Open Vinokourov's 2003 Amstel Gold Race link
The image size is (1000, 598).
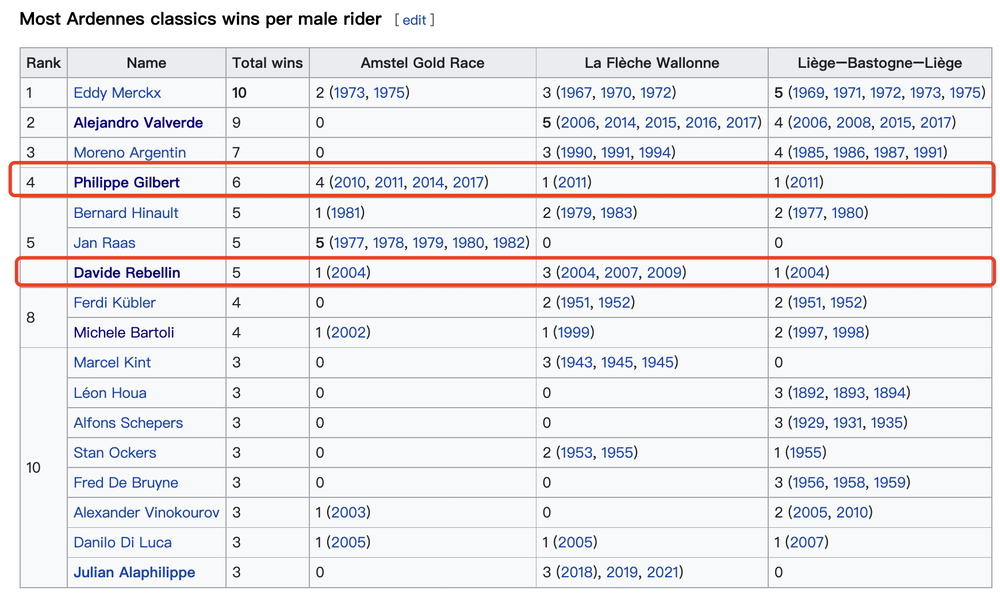(x=348, y=513)
